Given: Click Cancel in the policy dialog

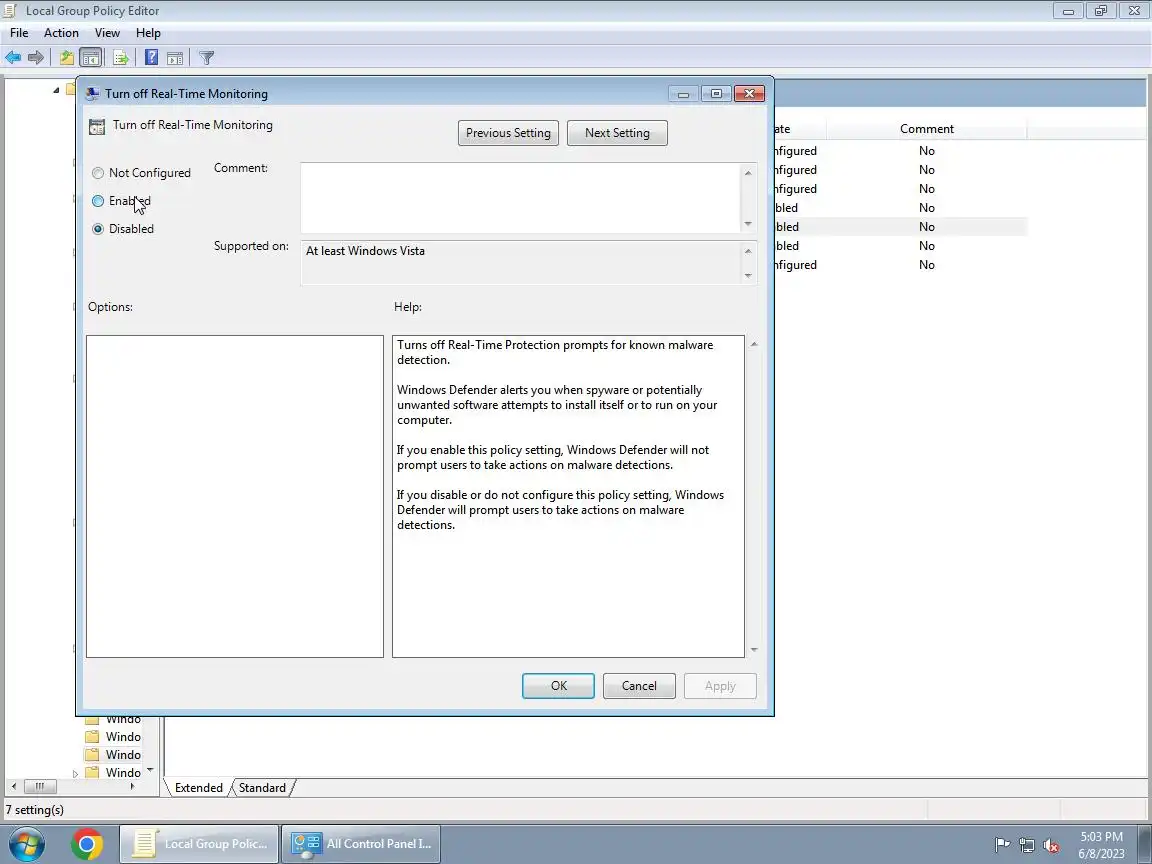Looking at the screenshot, I should (639, 685).
